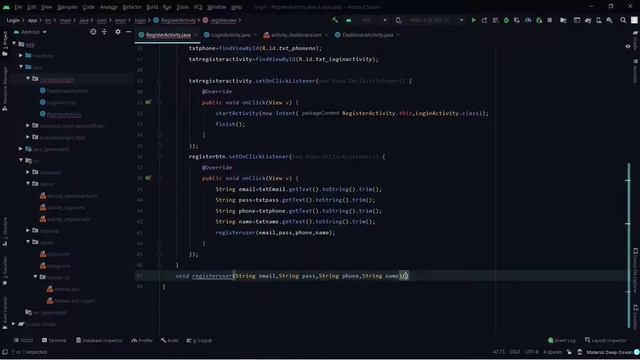Image resolution: width=640 pixels, height=360 pixels.
Task: Toggle Gradle tool window on right strip
Action: (636, 40)
